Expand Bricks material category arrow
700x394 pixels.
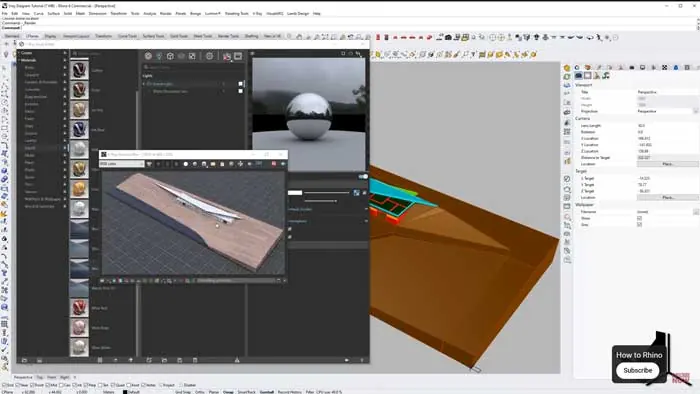pos(65,67)
